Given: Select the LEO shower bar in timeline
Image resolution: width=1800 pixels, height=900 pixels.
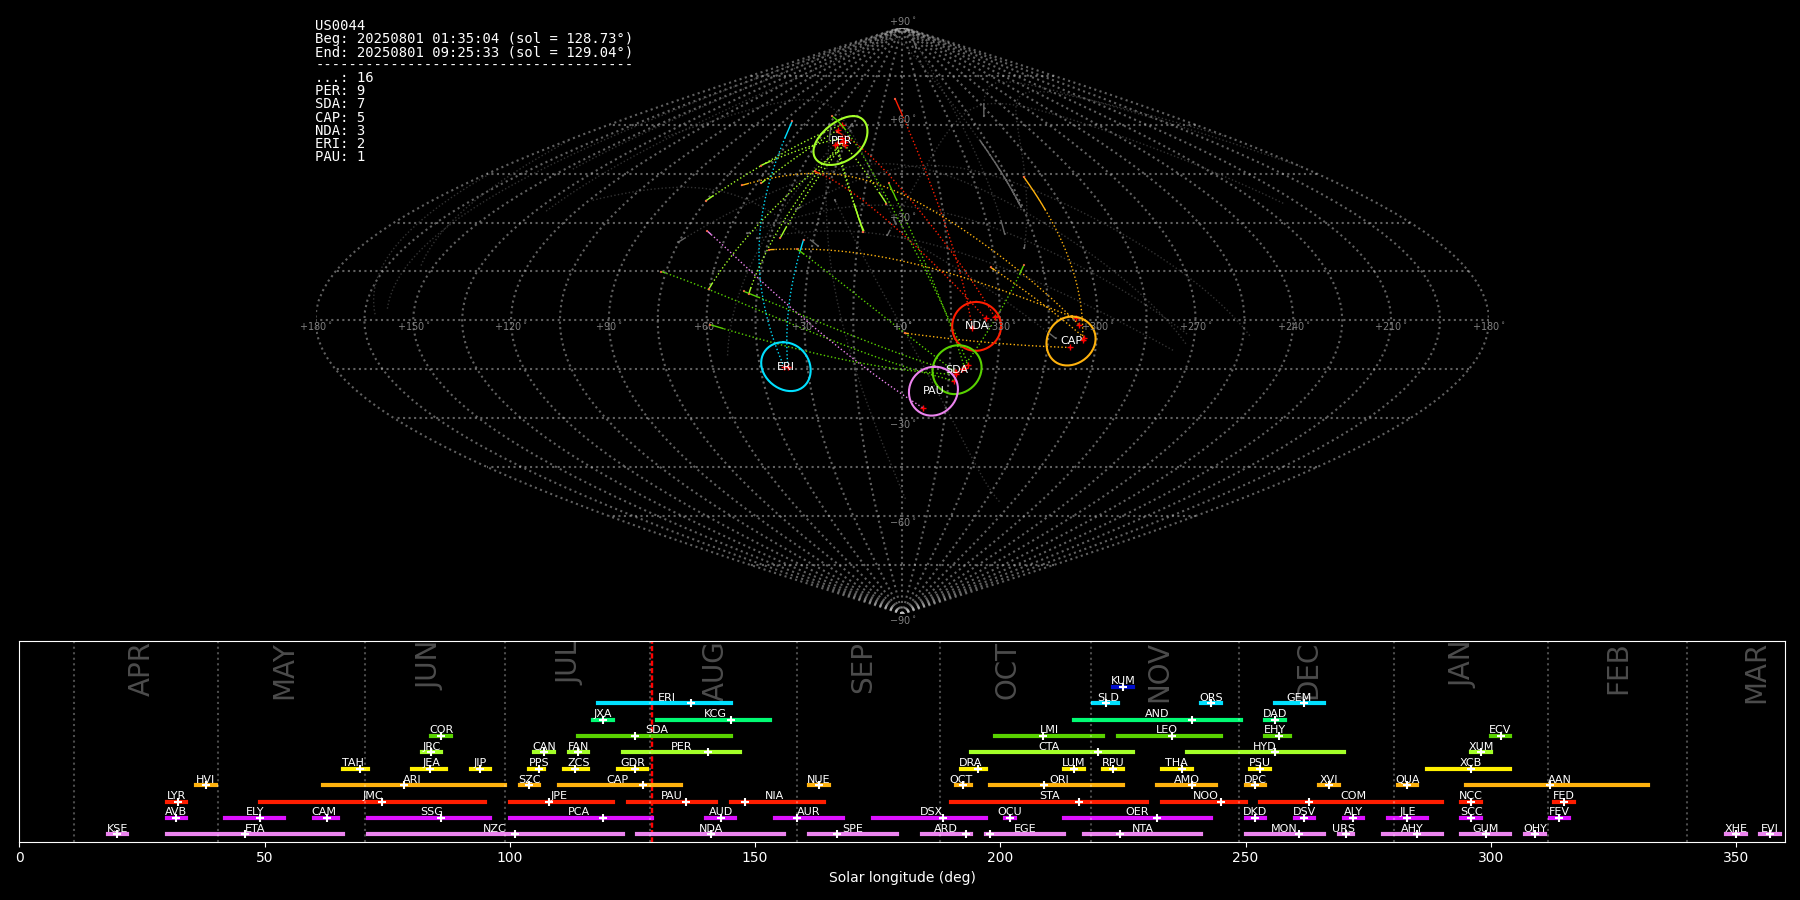Looking at the screenshot, I should pos(1169,736).
